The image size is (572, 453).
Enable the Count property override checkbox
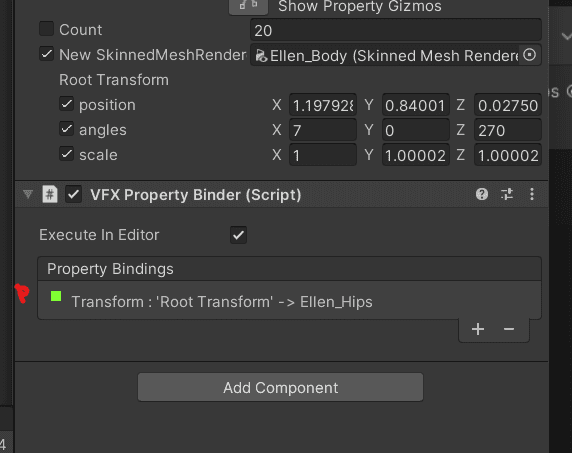tap(46, 29)
